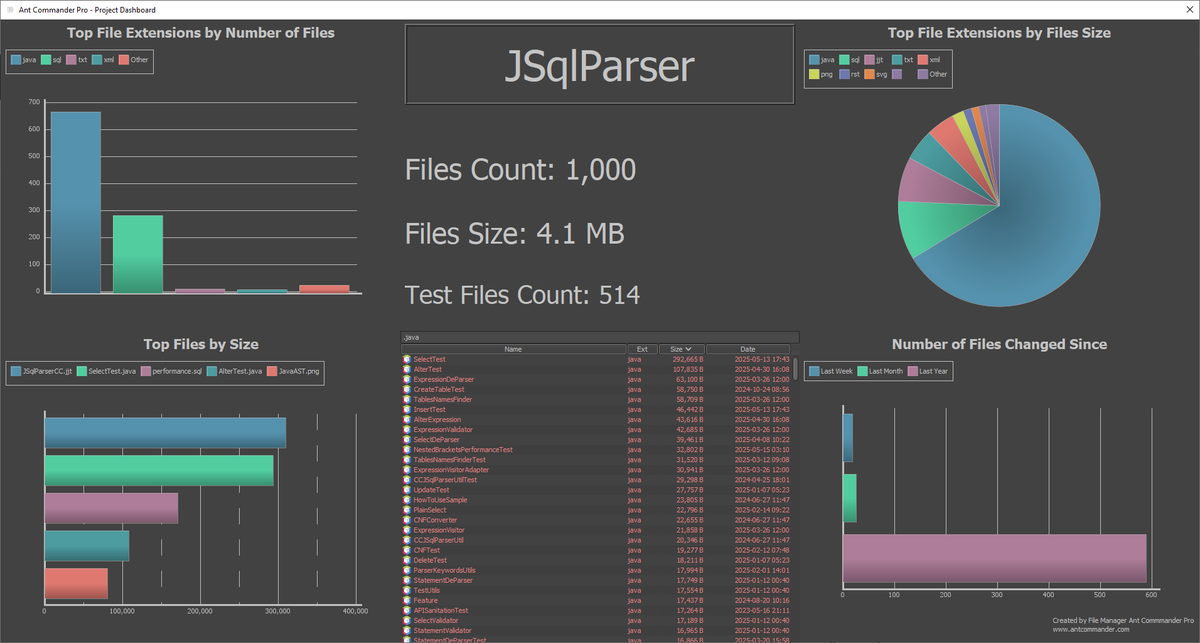Viewport: 1200px width, 643px height.
Task: Click svg swatch in Files Size legend
Action: point(870,74)
